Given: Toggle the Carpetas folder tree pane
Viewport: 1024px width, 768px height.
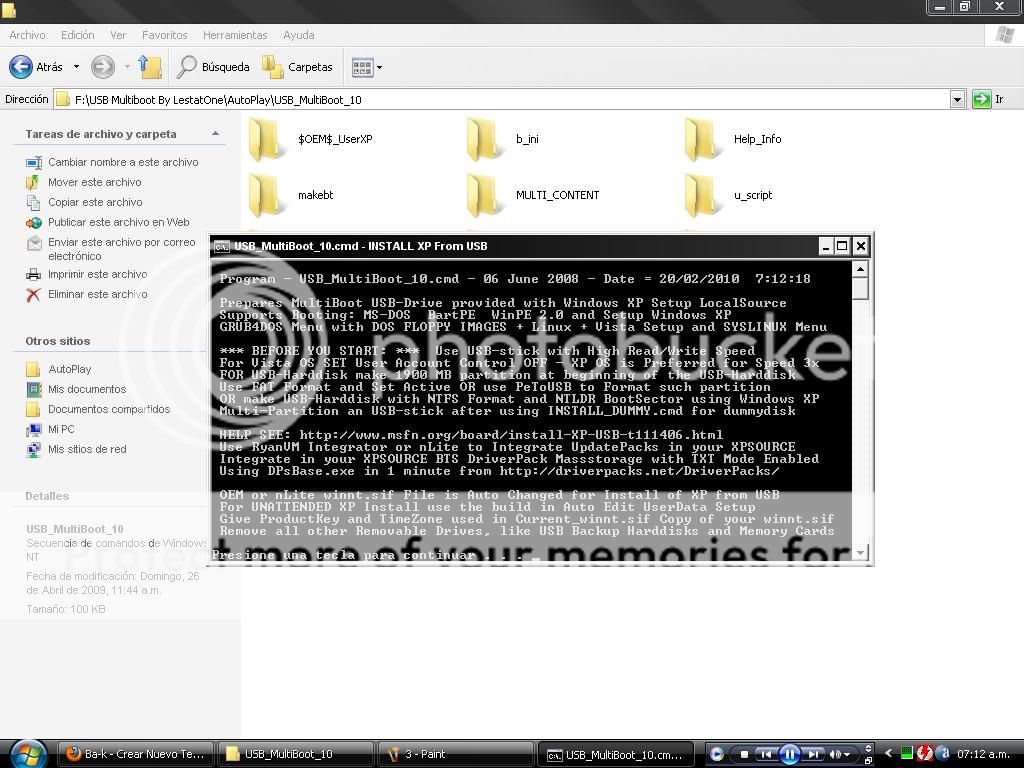Looking at the screenshot, I should click(x=297, y=67).
